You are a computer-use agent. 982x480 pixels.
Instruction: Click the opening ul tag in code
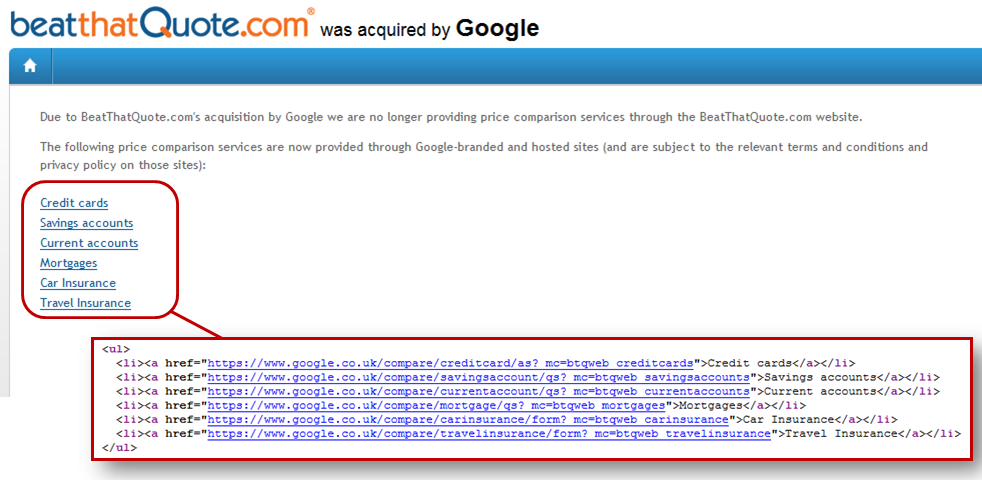114,349
